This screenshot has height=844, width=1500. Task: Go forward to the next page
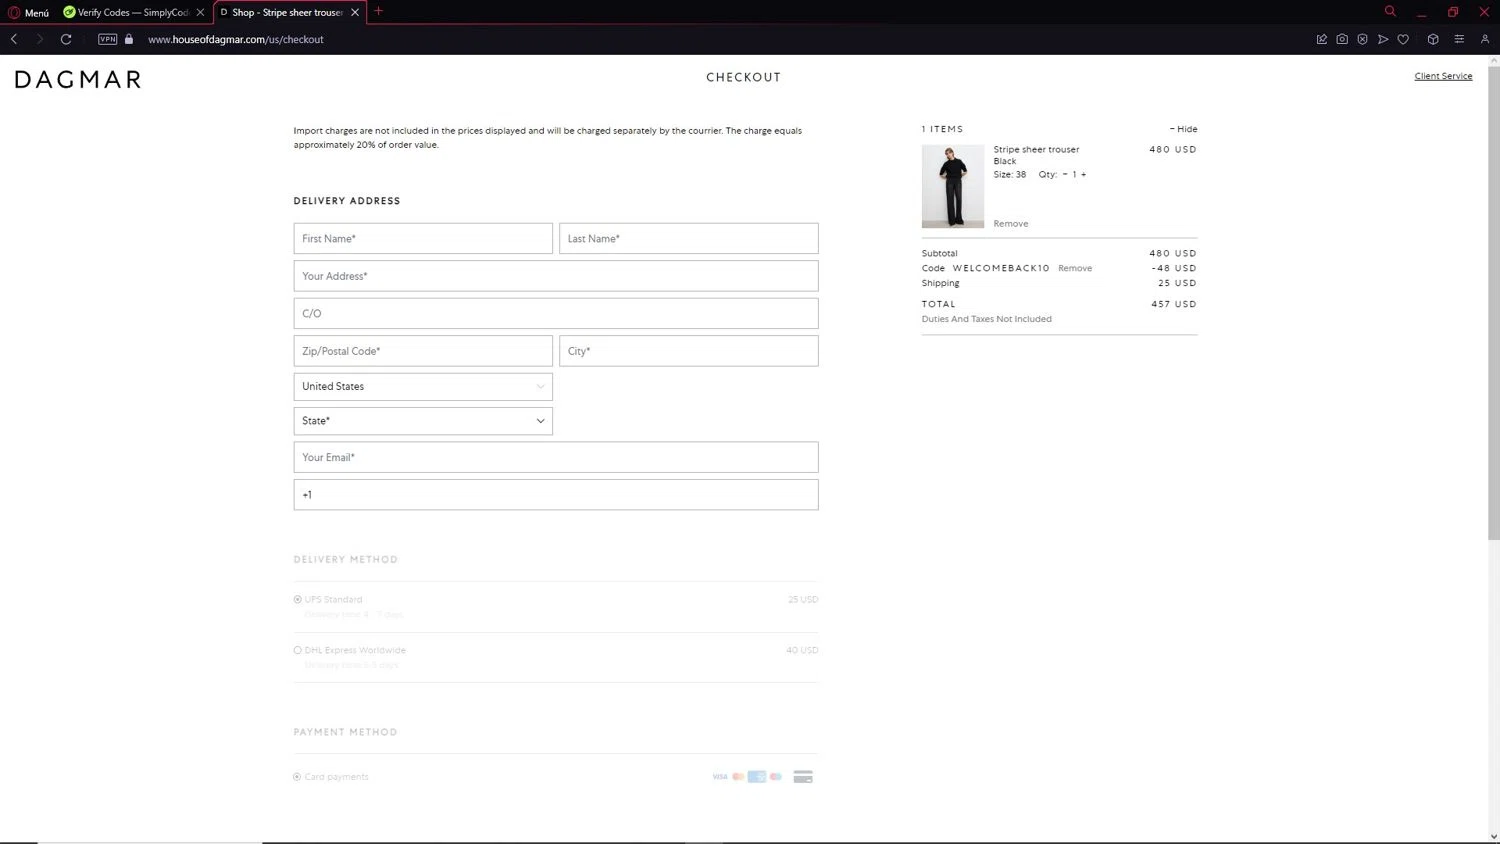[x=39, y=39]
